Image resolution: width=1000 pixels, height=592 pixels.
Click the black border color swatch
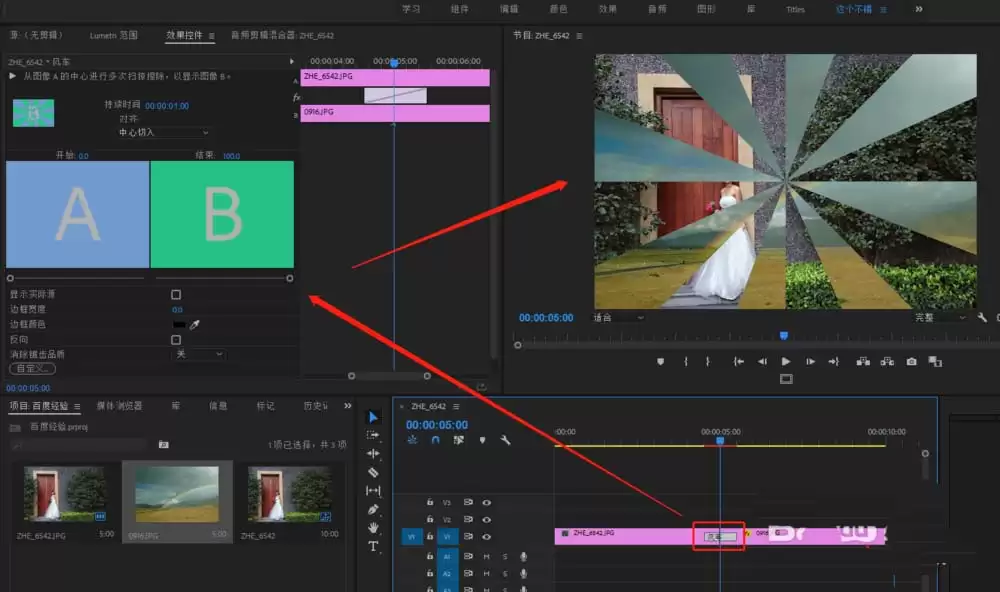pyautogui.click(x=180, y=325)
